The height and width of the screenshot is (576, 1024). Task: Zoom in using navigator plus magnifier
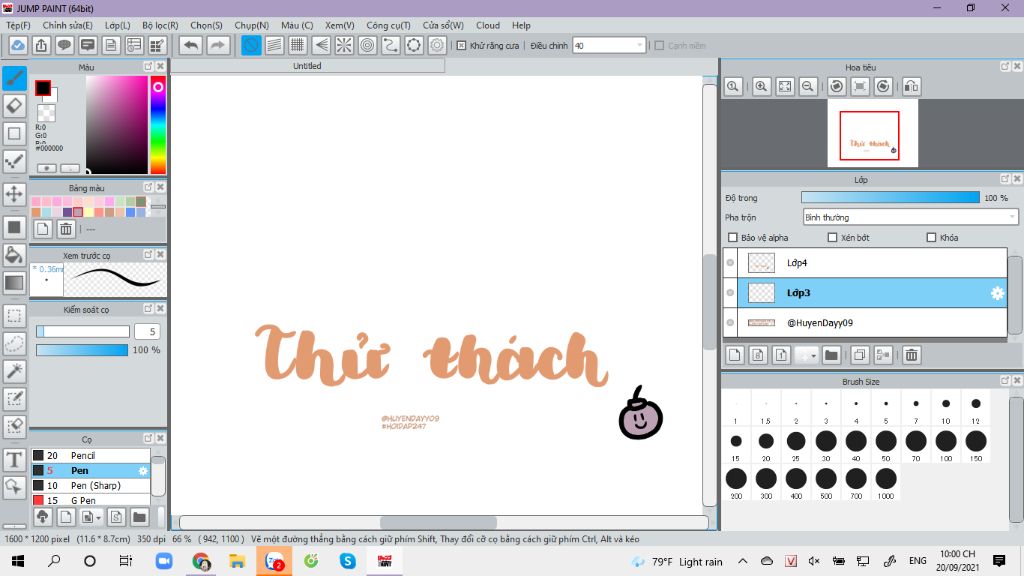click(x=761, y=86)
